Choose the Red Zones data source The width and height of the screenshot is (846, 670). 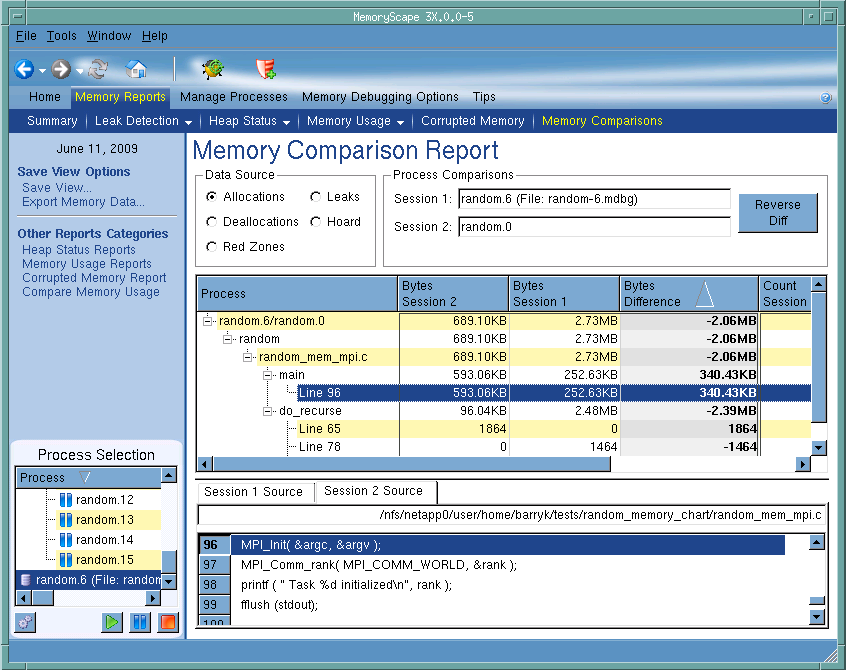pos(211,247)
